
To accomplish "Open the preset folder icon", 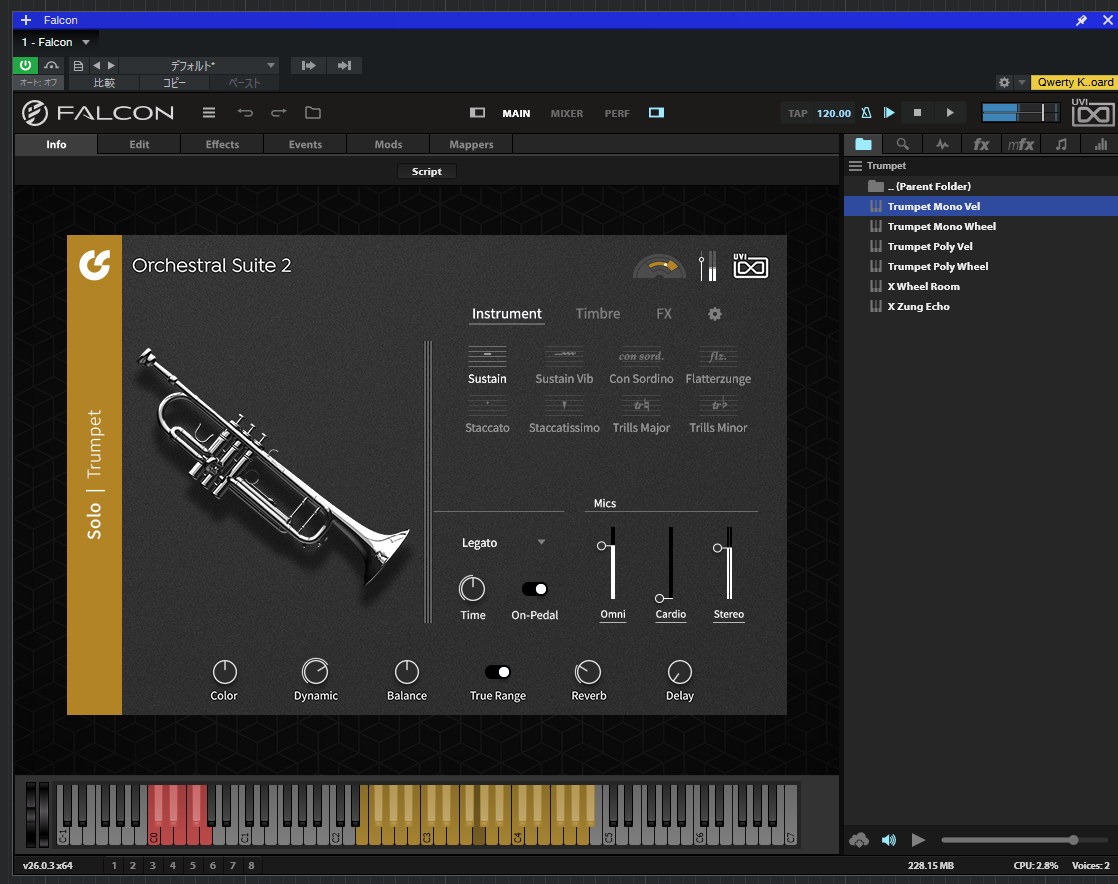I will click(x=312, y=113).
